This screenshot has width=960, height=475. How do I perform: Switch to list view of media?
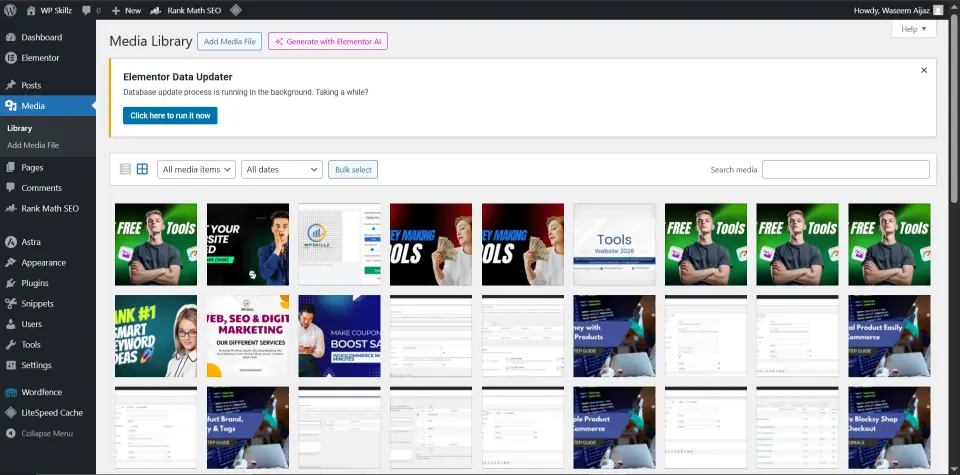pyautogui.click(x=126, y=170)
